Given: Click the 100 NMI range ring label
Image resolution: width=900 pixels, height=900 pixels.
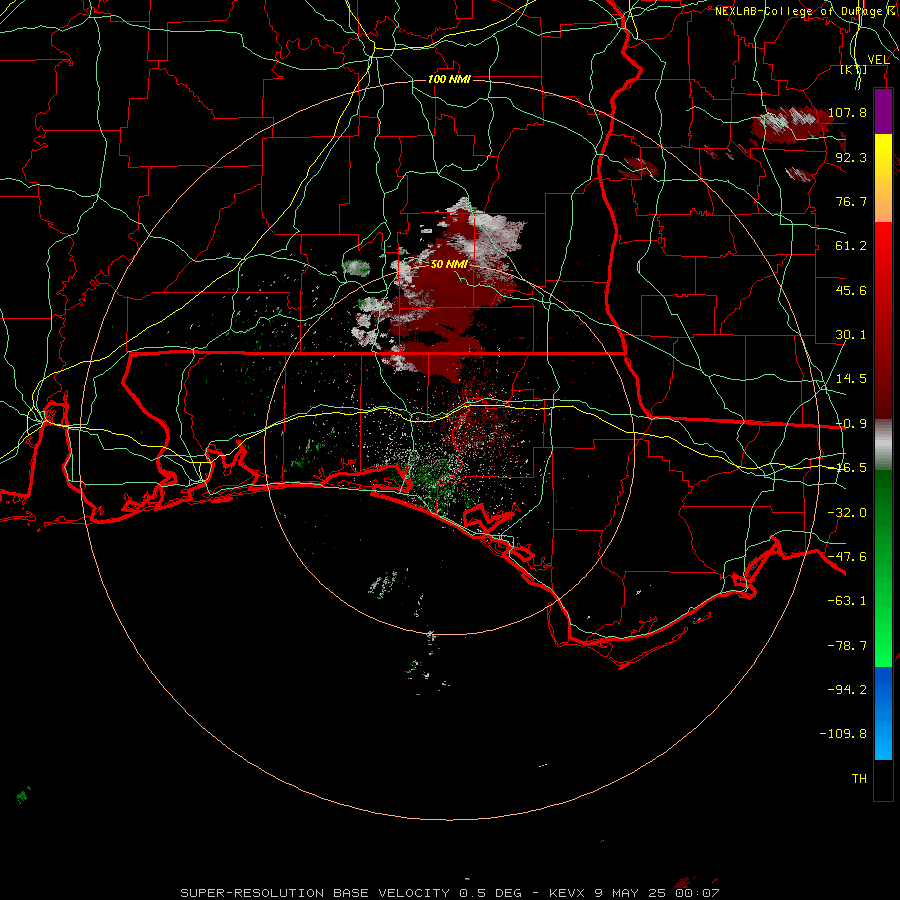Looking at the screenshot, I should pyautogui.click(x=449, y=79).
